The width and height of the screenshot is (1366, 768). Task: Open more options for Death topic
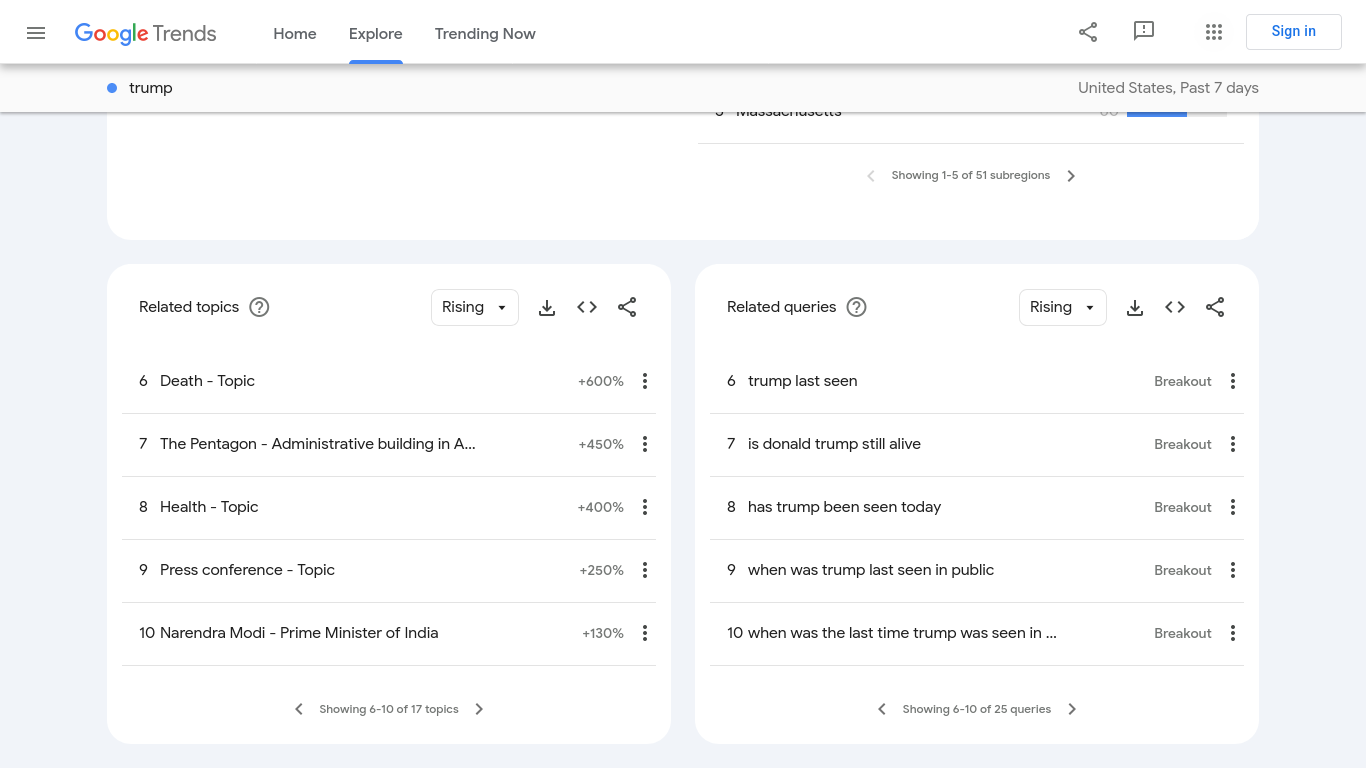(645, 381)
